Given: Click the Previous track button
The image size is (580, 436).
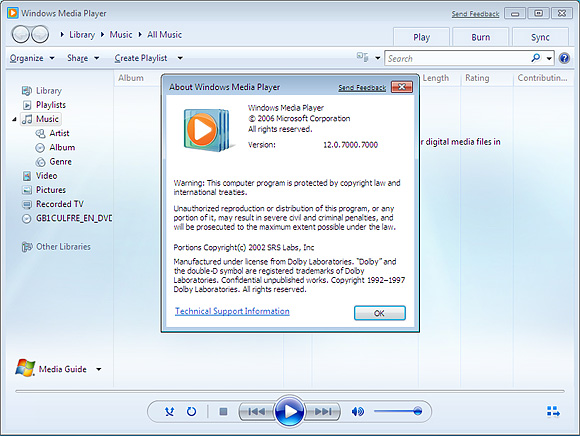Looking at the screenshot, I should click(256, 411).
